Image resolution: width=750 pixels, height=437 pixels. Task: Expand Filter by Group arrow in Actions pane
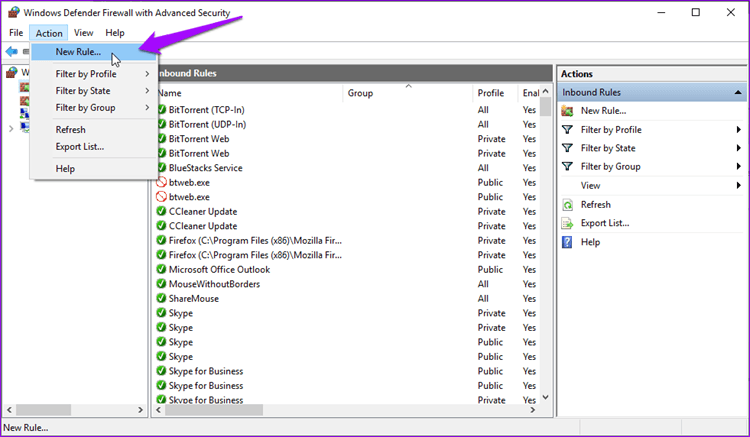[739, 166]
